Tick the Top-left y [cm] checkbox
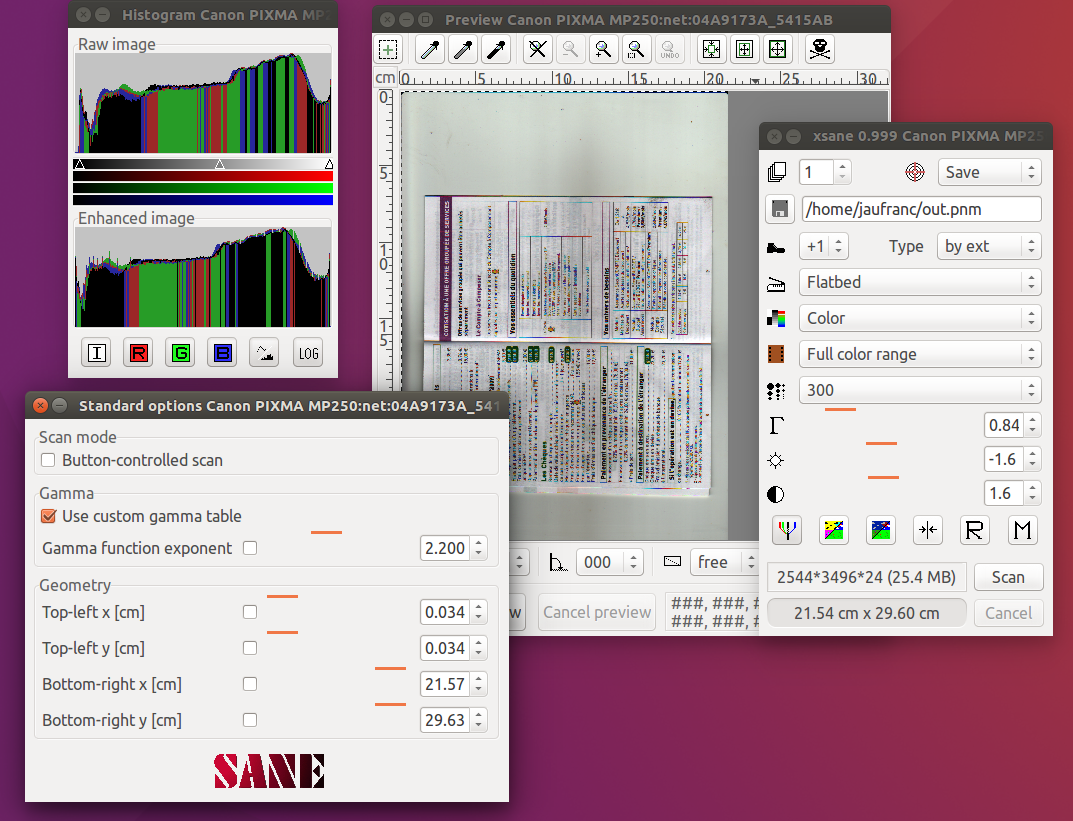This screenshot has height=821, width=1073. pyautogui.click(x=250, y=648)
